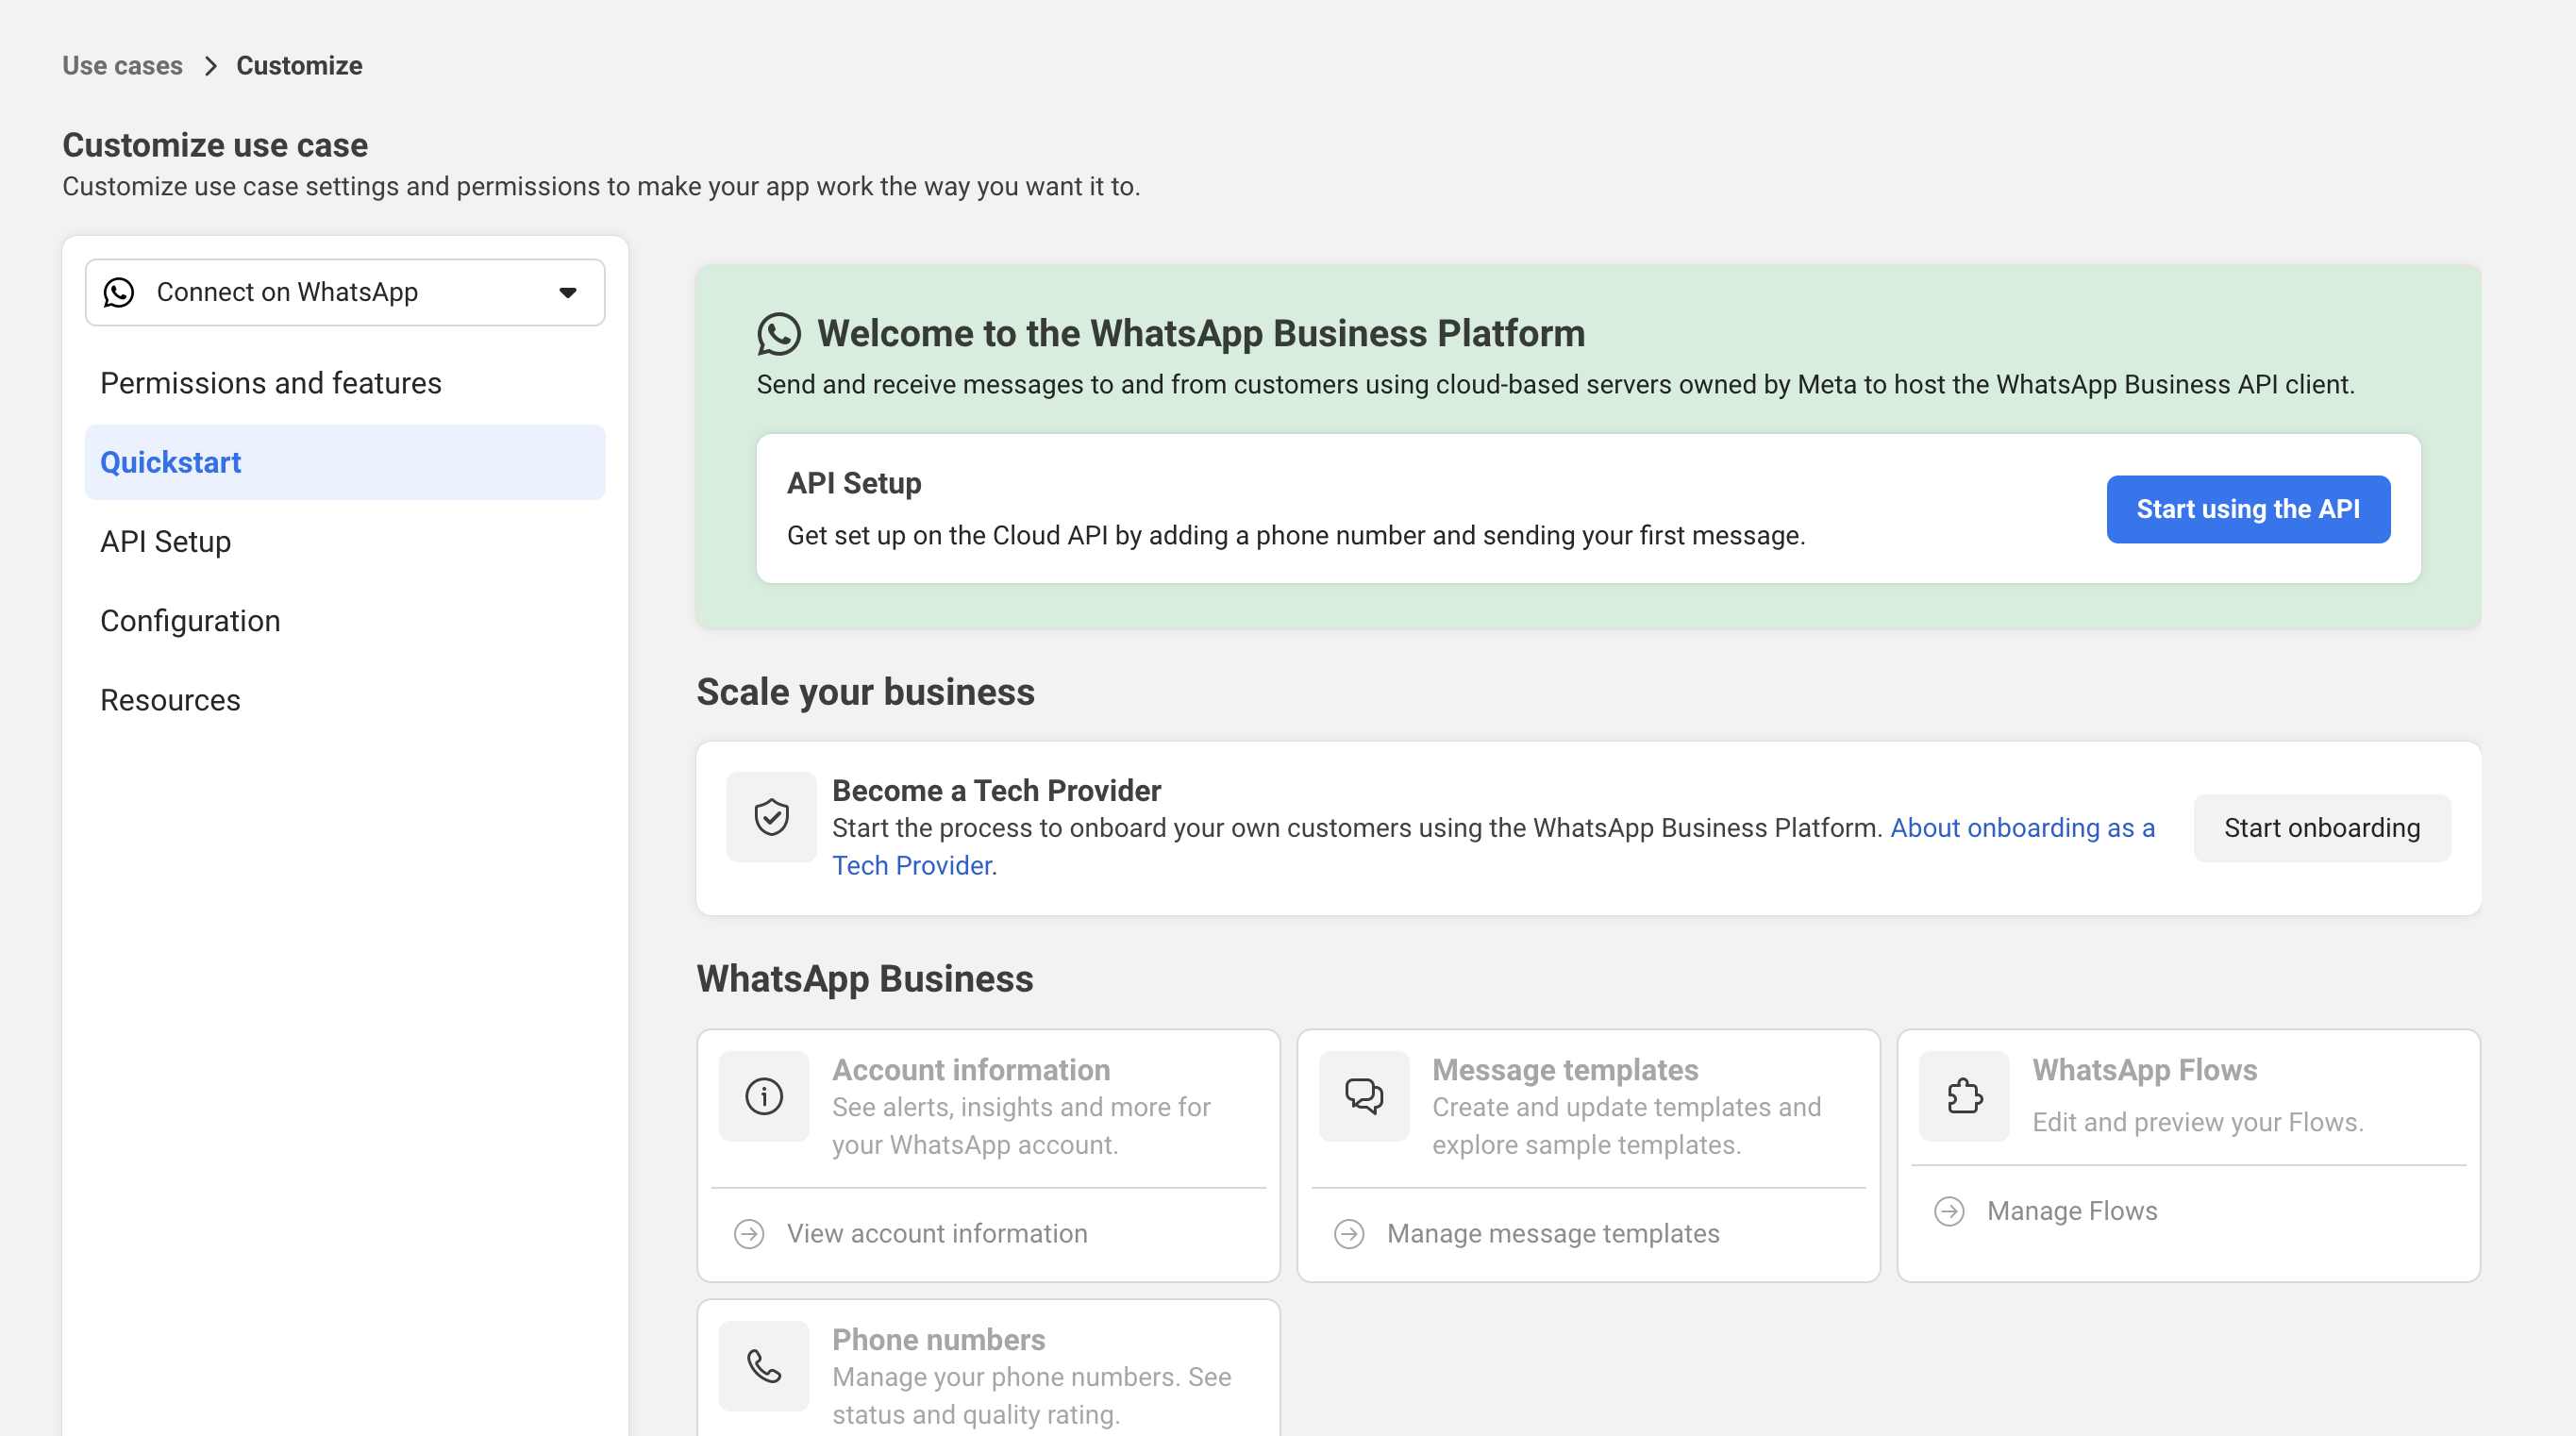
Task: Click WhatsApp logo beside Welcome heading
Action: point(778,334)
